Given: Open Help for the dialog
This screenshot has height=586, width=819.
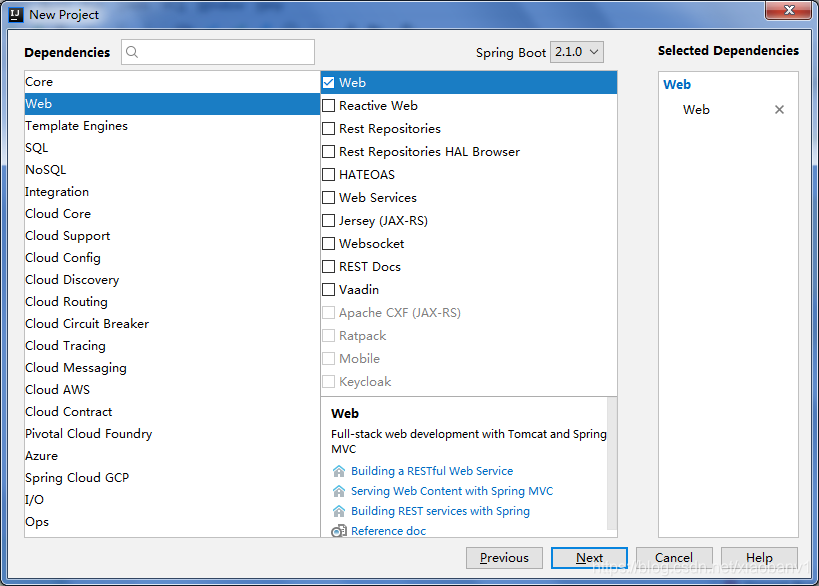Looking at the screenshot, I should point(759,558).
